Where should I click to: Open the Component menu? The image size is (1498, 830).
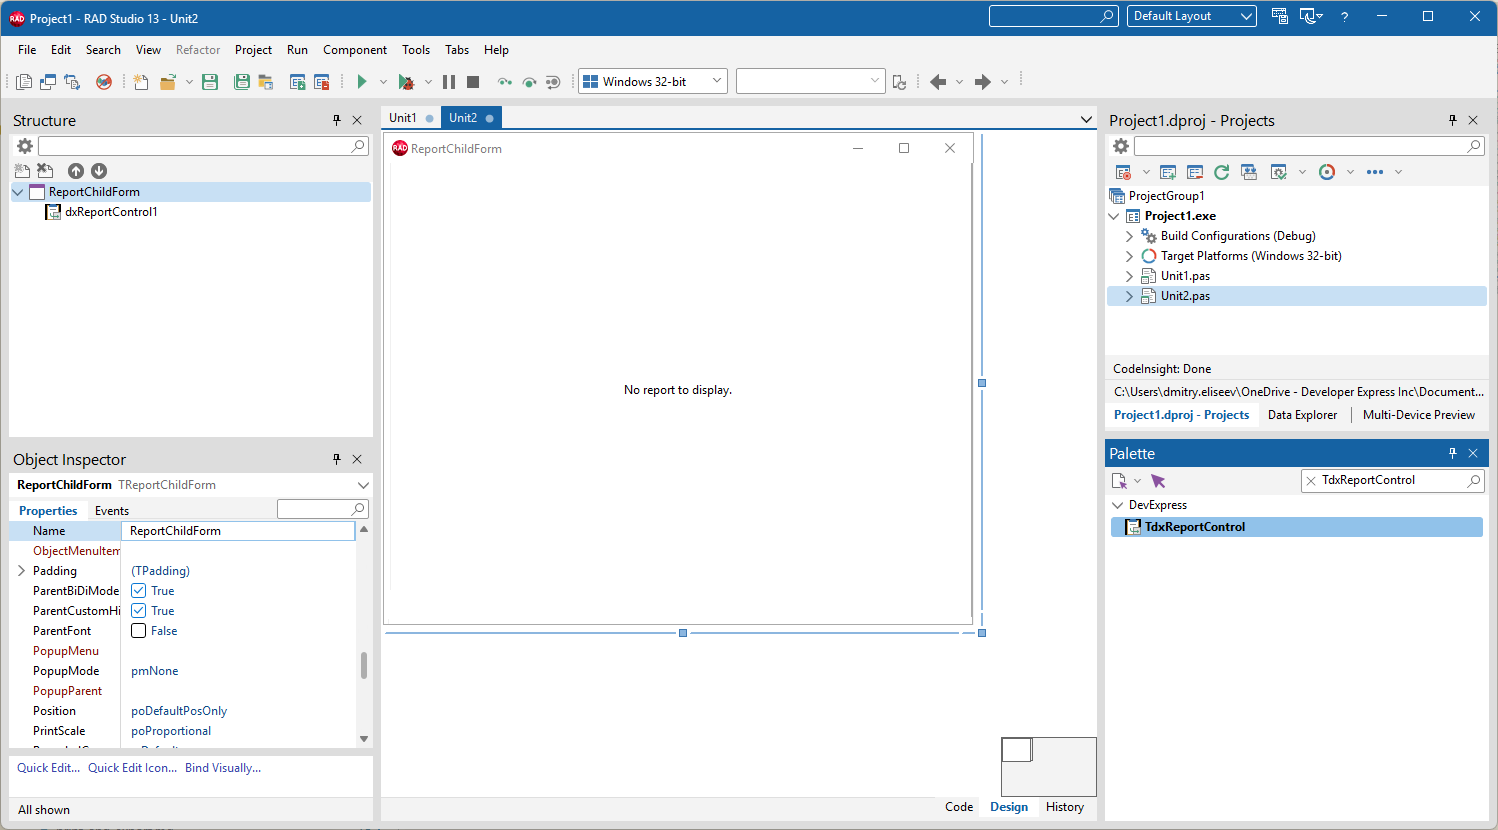tap(355, 50)
